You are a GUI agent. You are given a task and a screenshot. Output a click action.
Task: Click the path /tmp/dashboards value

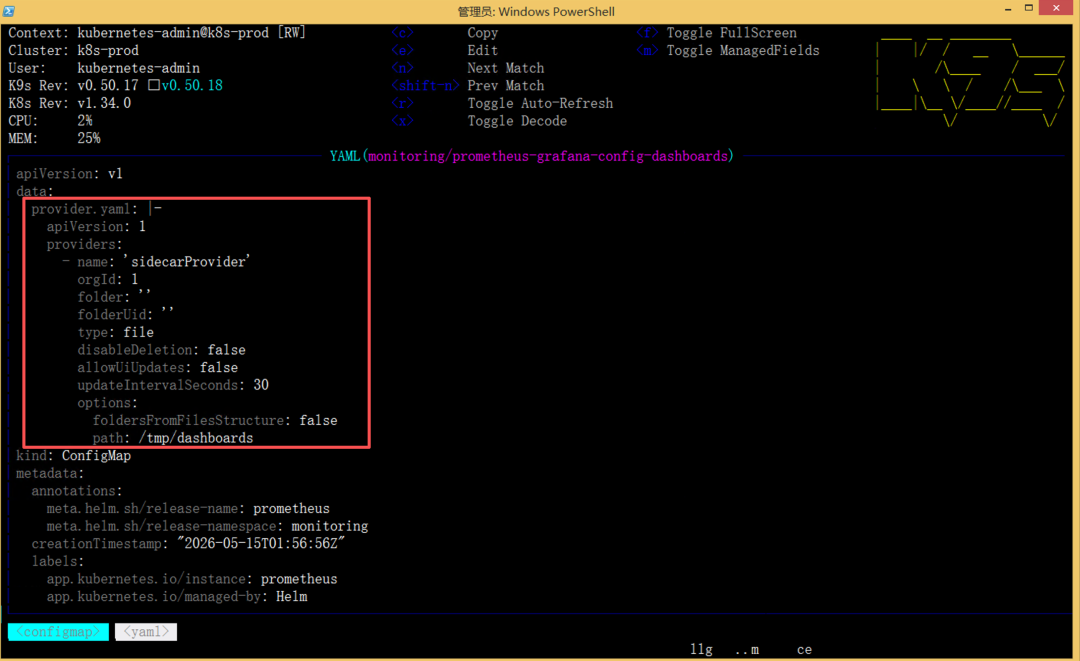coord(196,438)
